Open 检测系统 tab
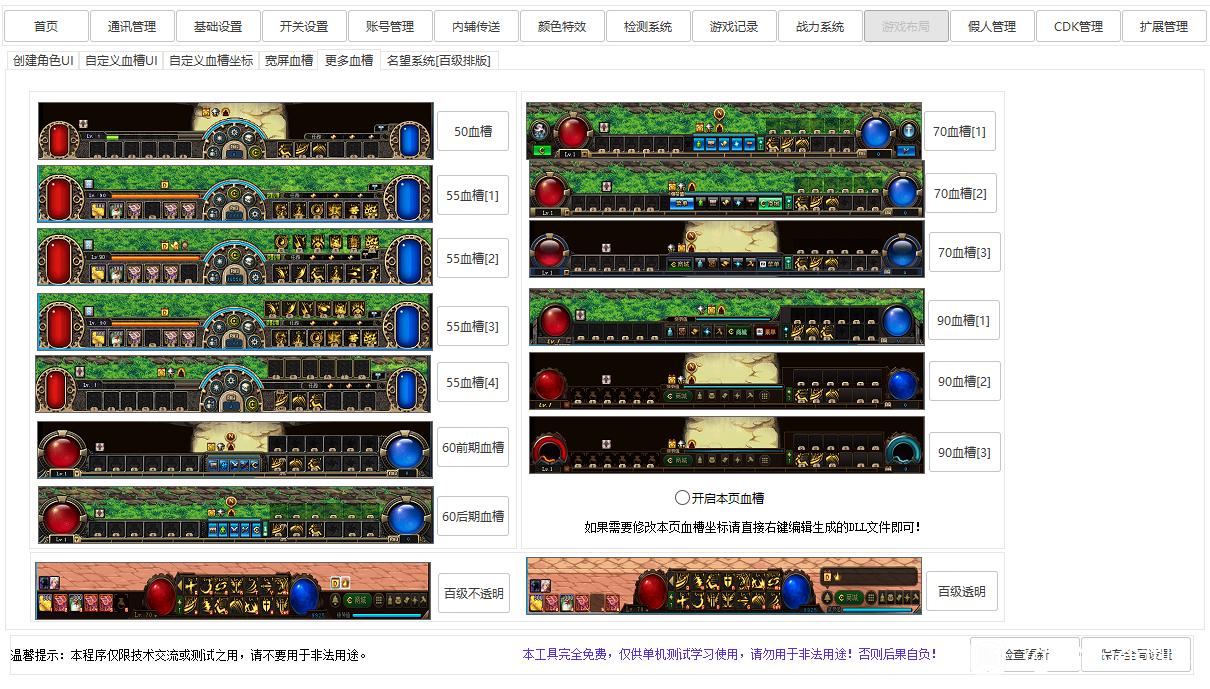1210x689 pixels. click(648, 26)
